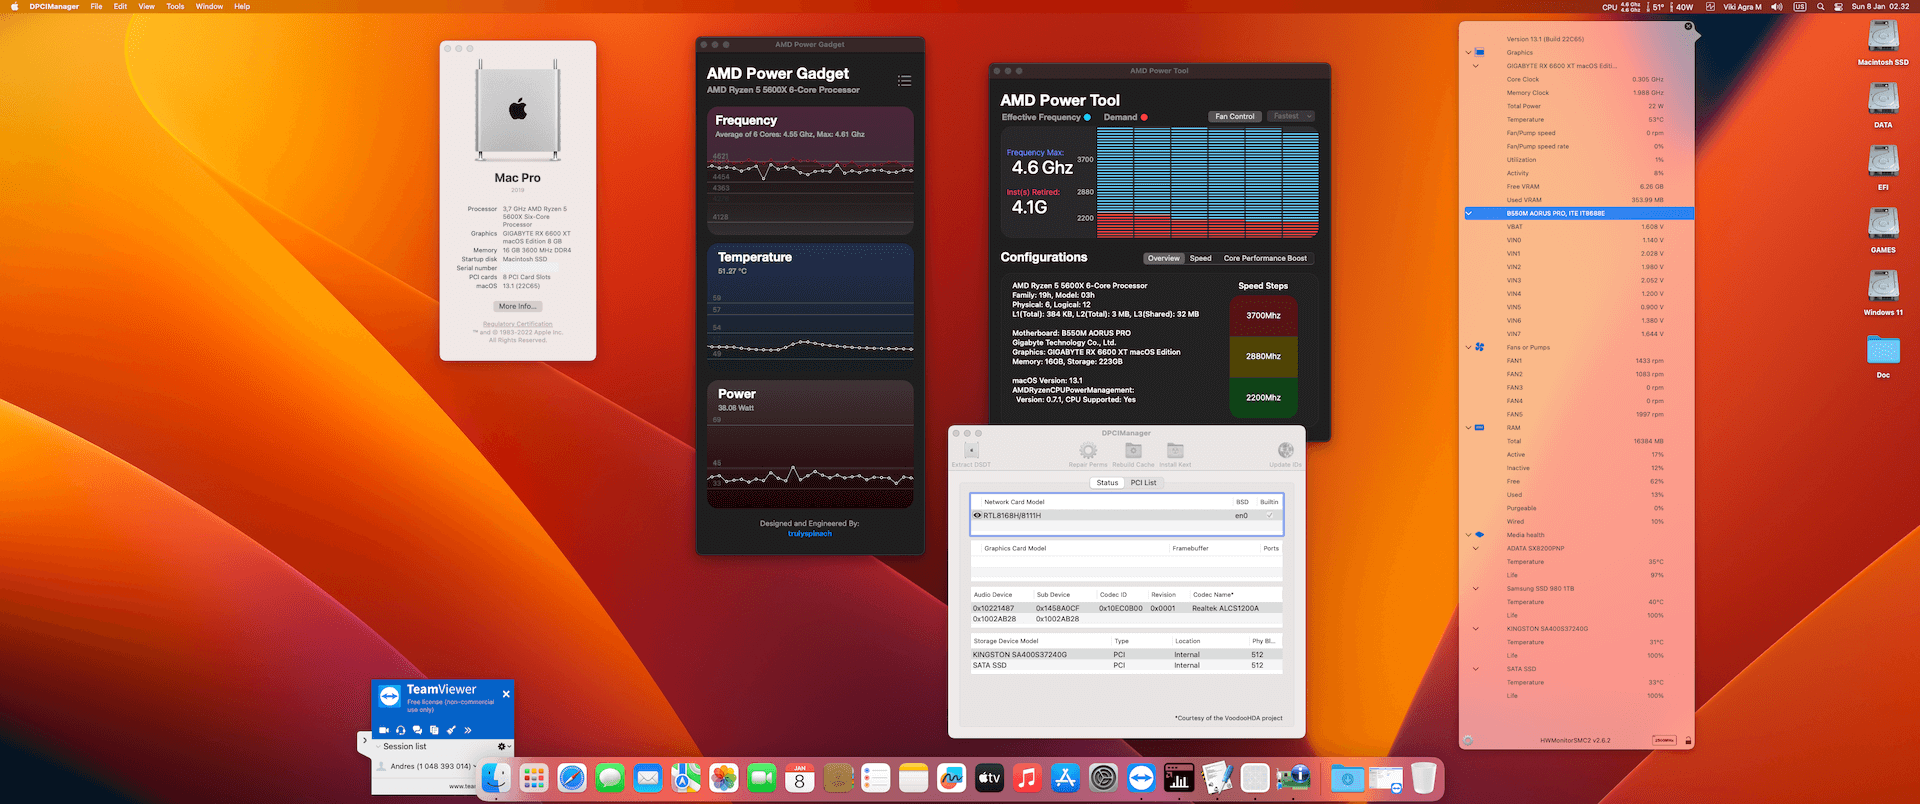Screen dimensions: 1920x804
Task: Toggle Builtin checkbox for en0 network card
Action: click(1270, 516)
